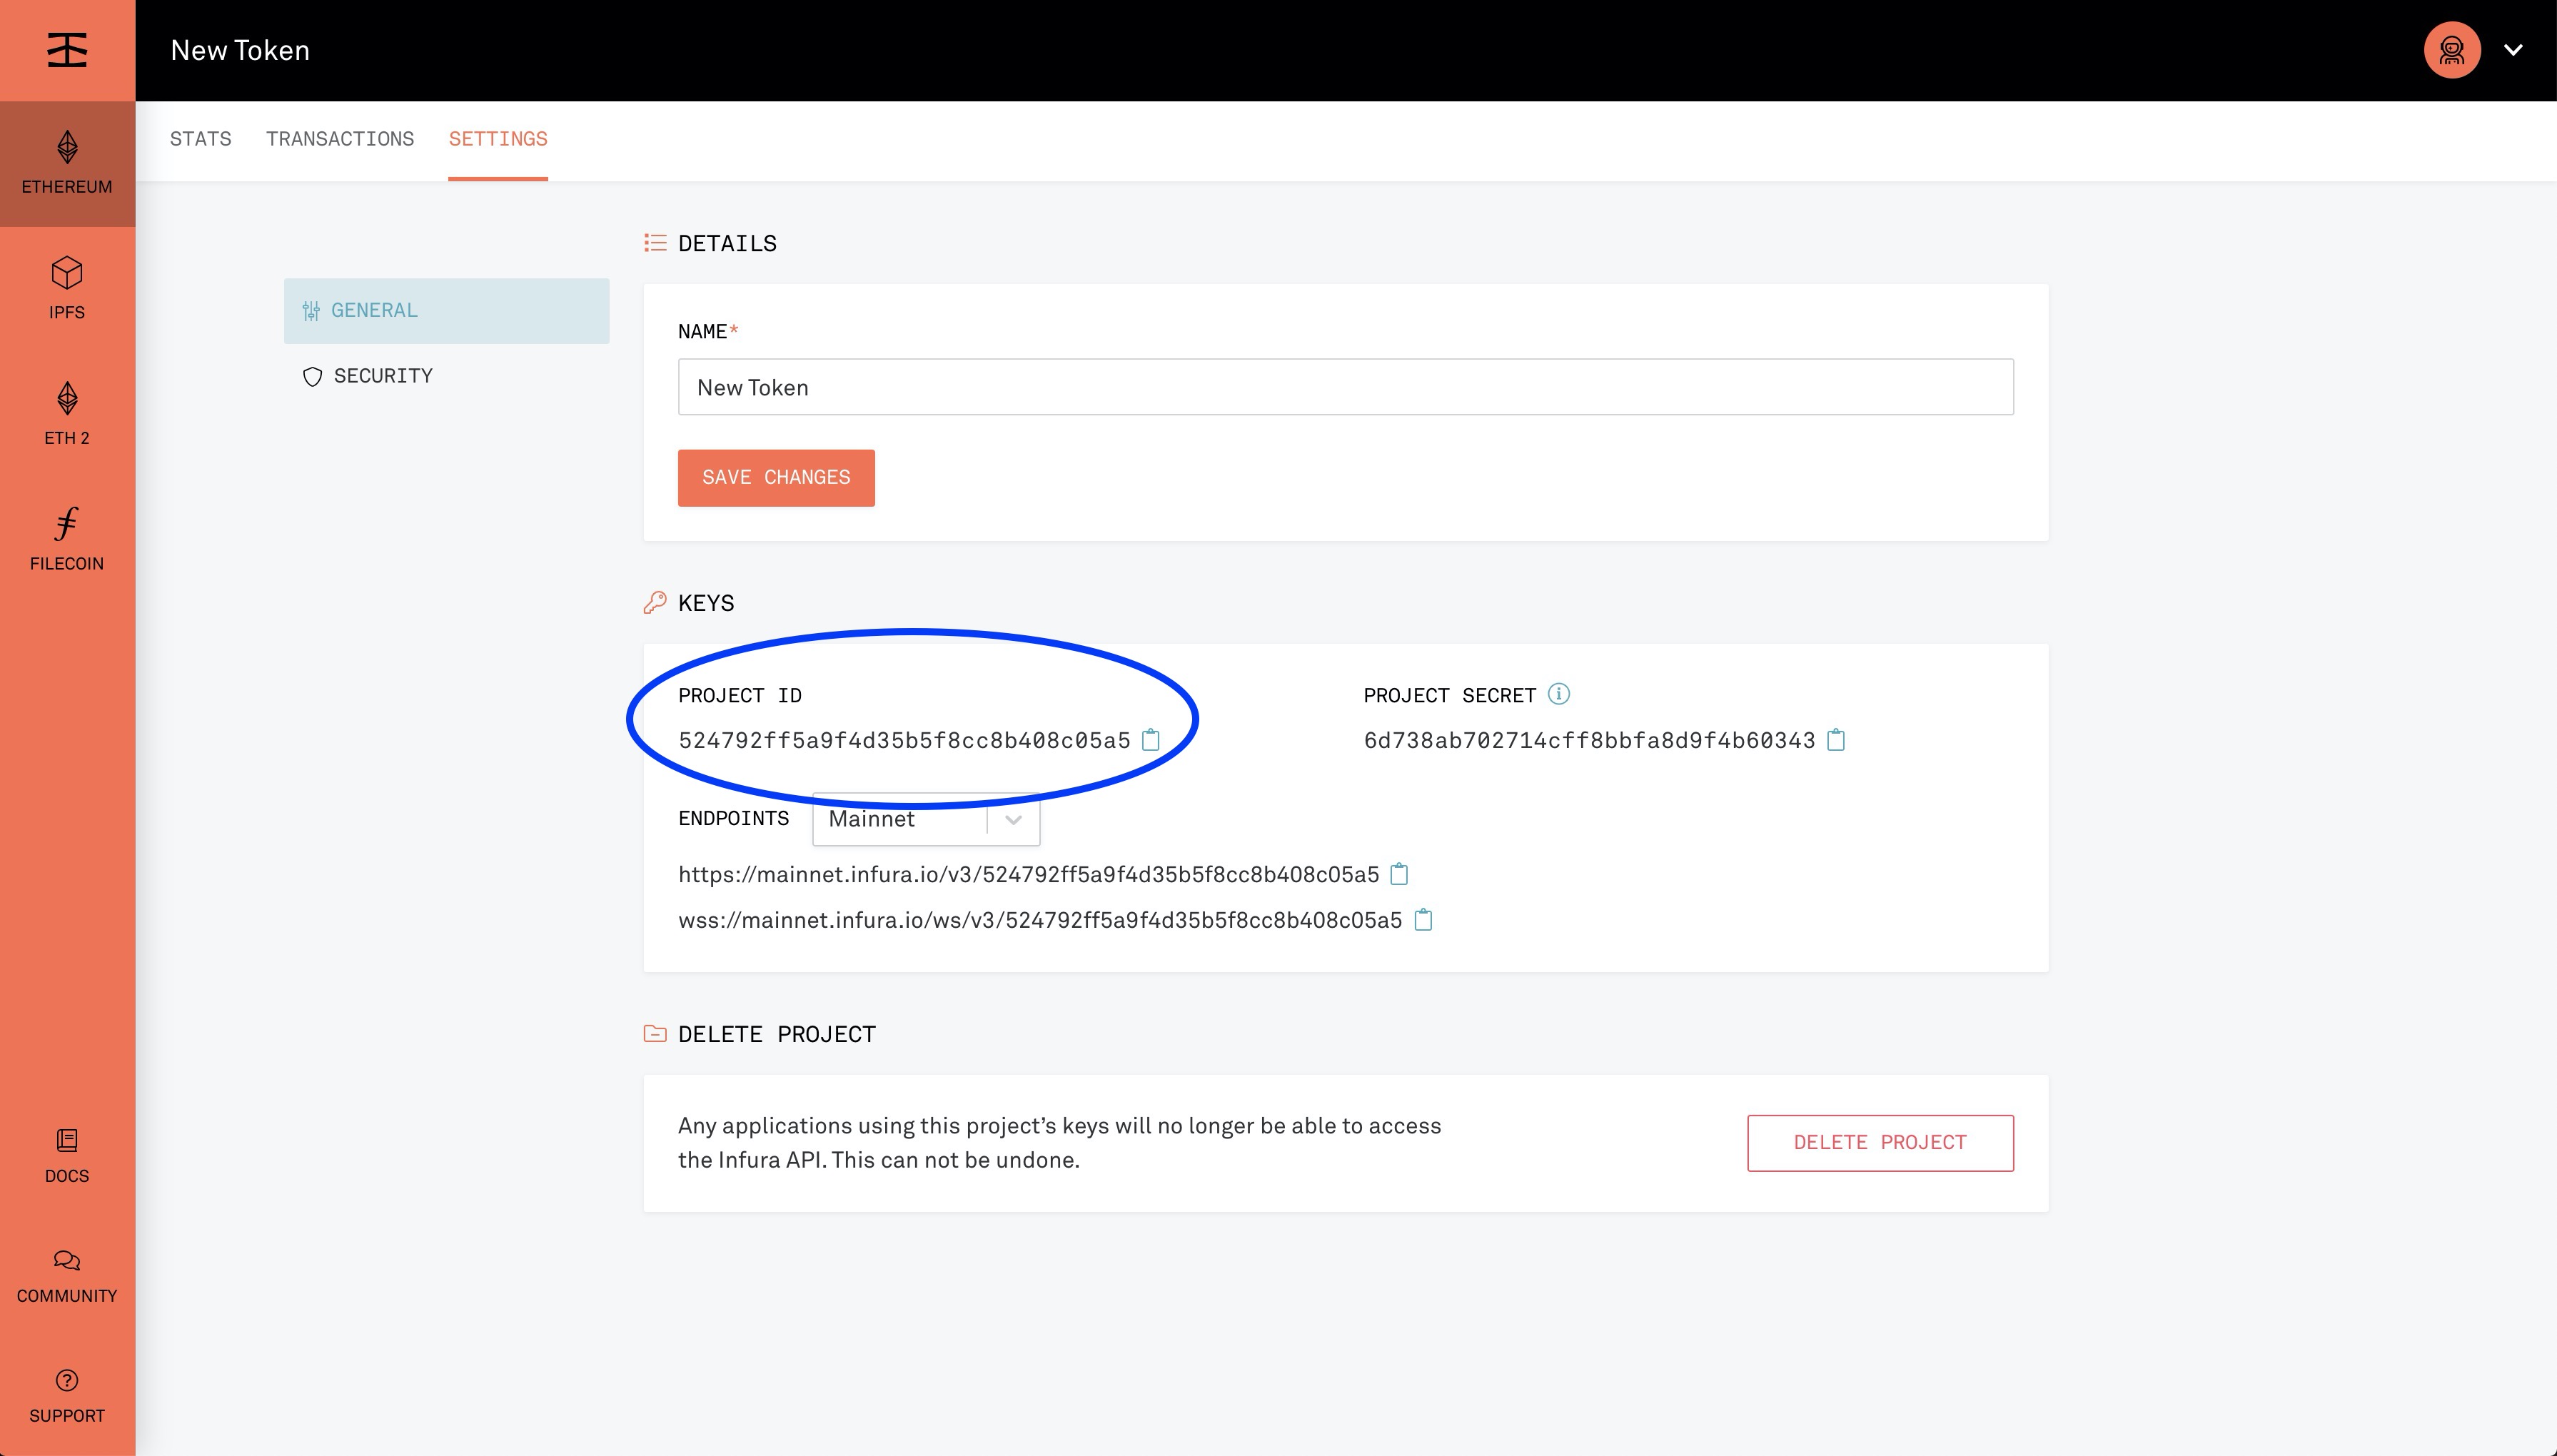Switch to the Stats tab
Image resolution: width=2557 pixels, height=1456 pixels.
200,139
